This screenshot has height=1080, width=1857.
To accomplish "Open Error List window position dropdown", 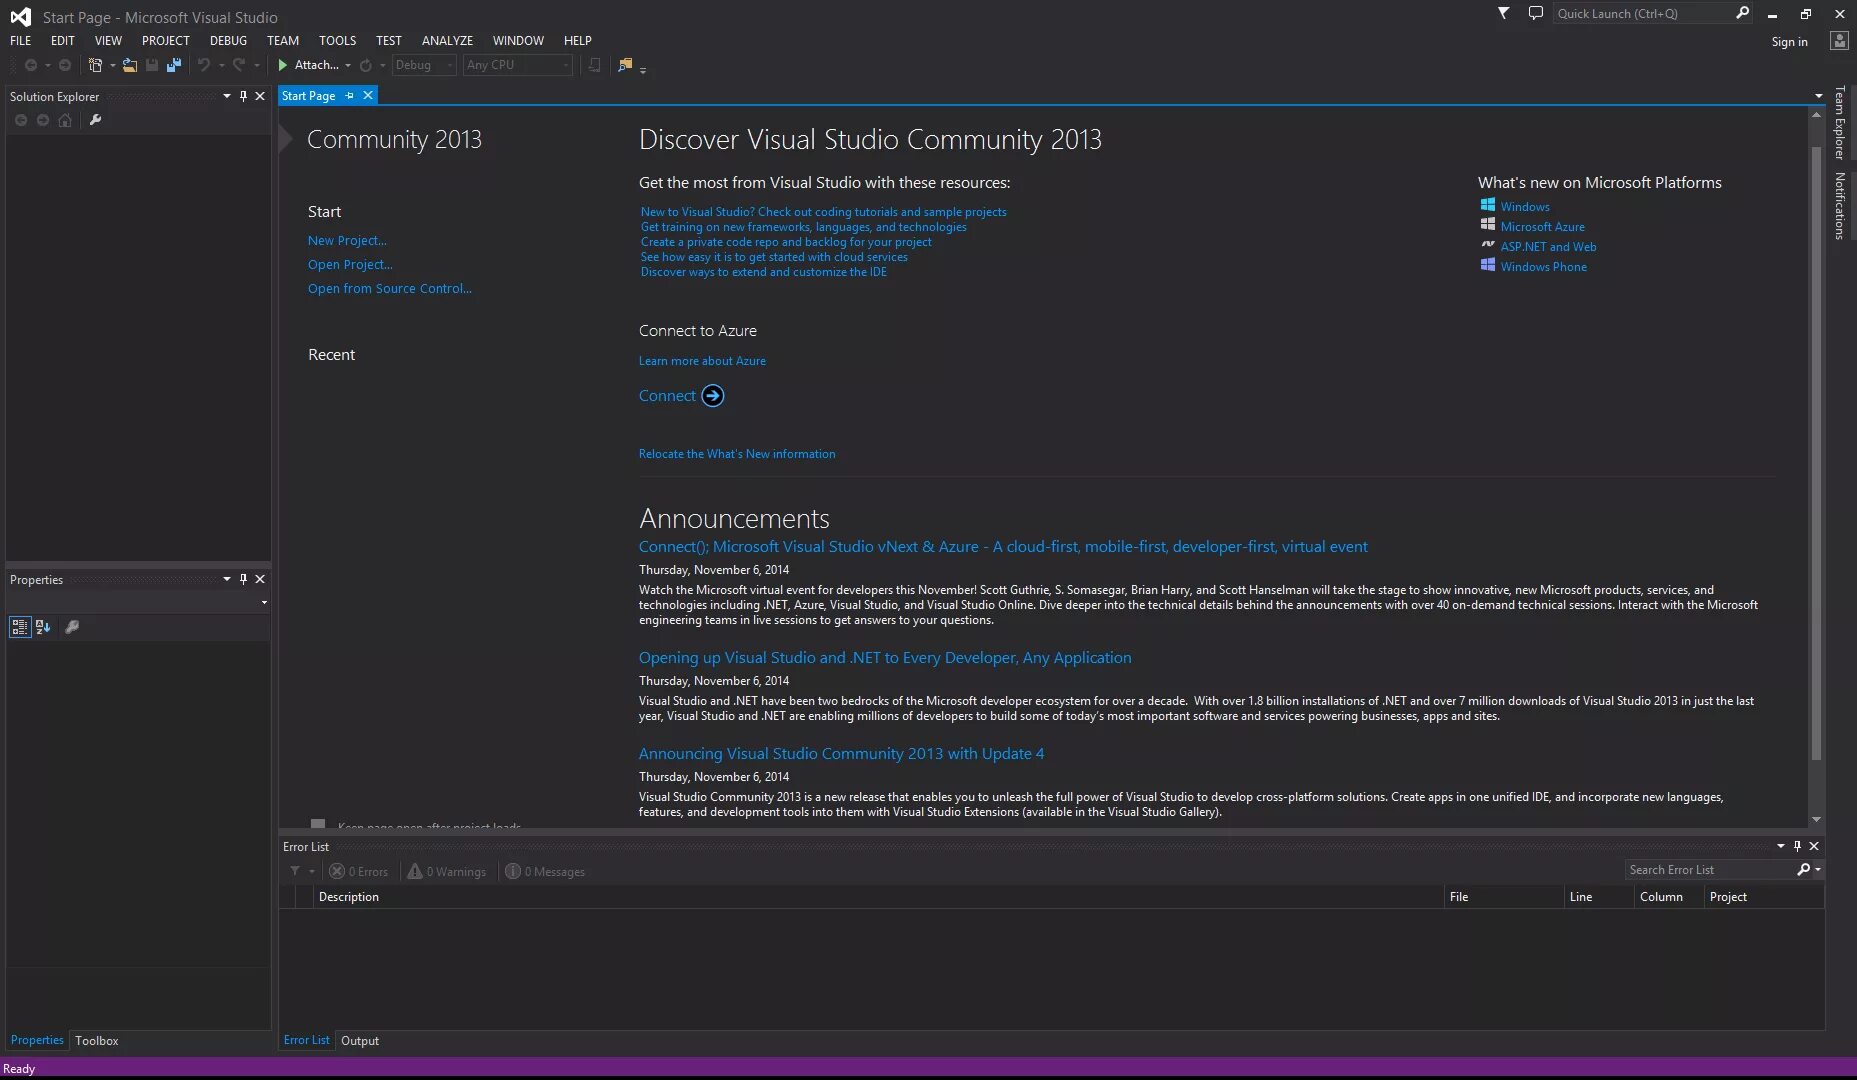I will tap(1780, 846).
